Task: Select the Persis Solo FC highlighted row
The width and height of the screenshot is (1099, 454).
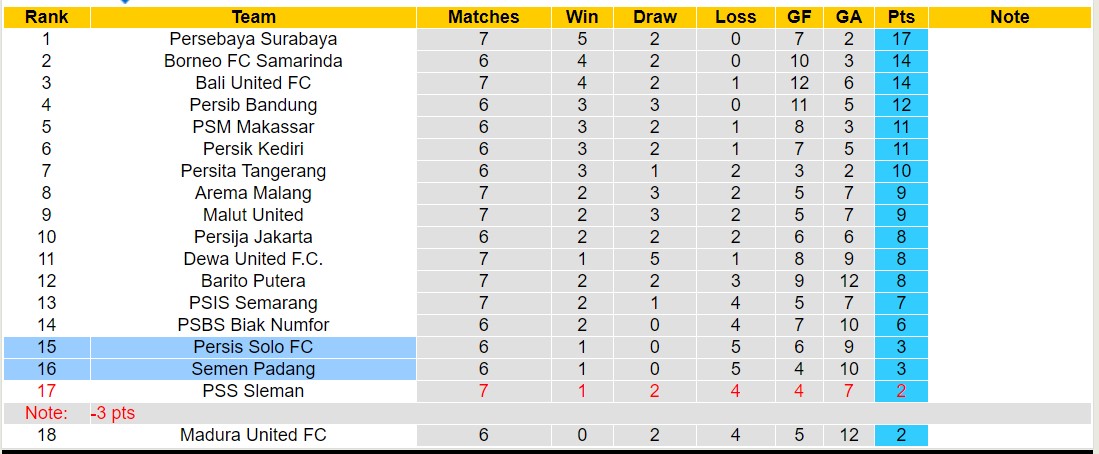Action: click(x=253, y=347)
